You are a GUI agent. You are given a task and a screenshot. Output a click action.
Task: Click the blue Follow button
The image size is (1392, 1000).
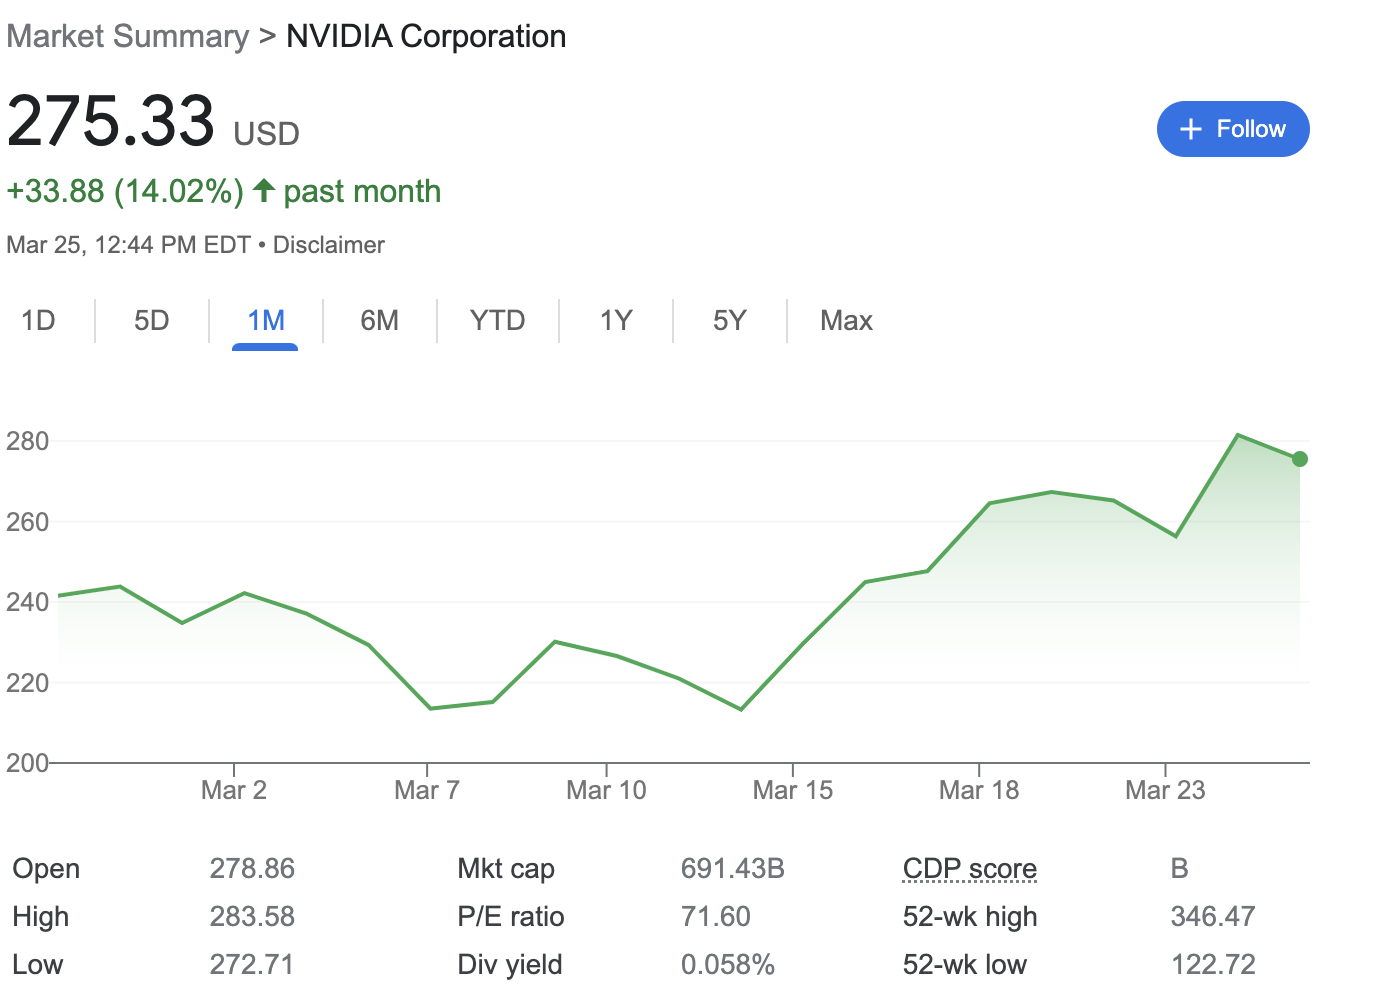pos(1233,129)
